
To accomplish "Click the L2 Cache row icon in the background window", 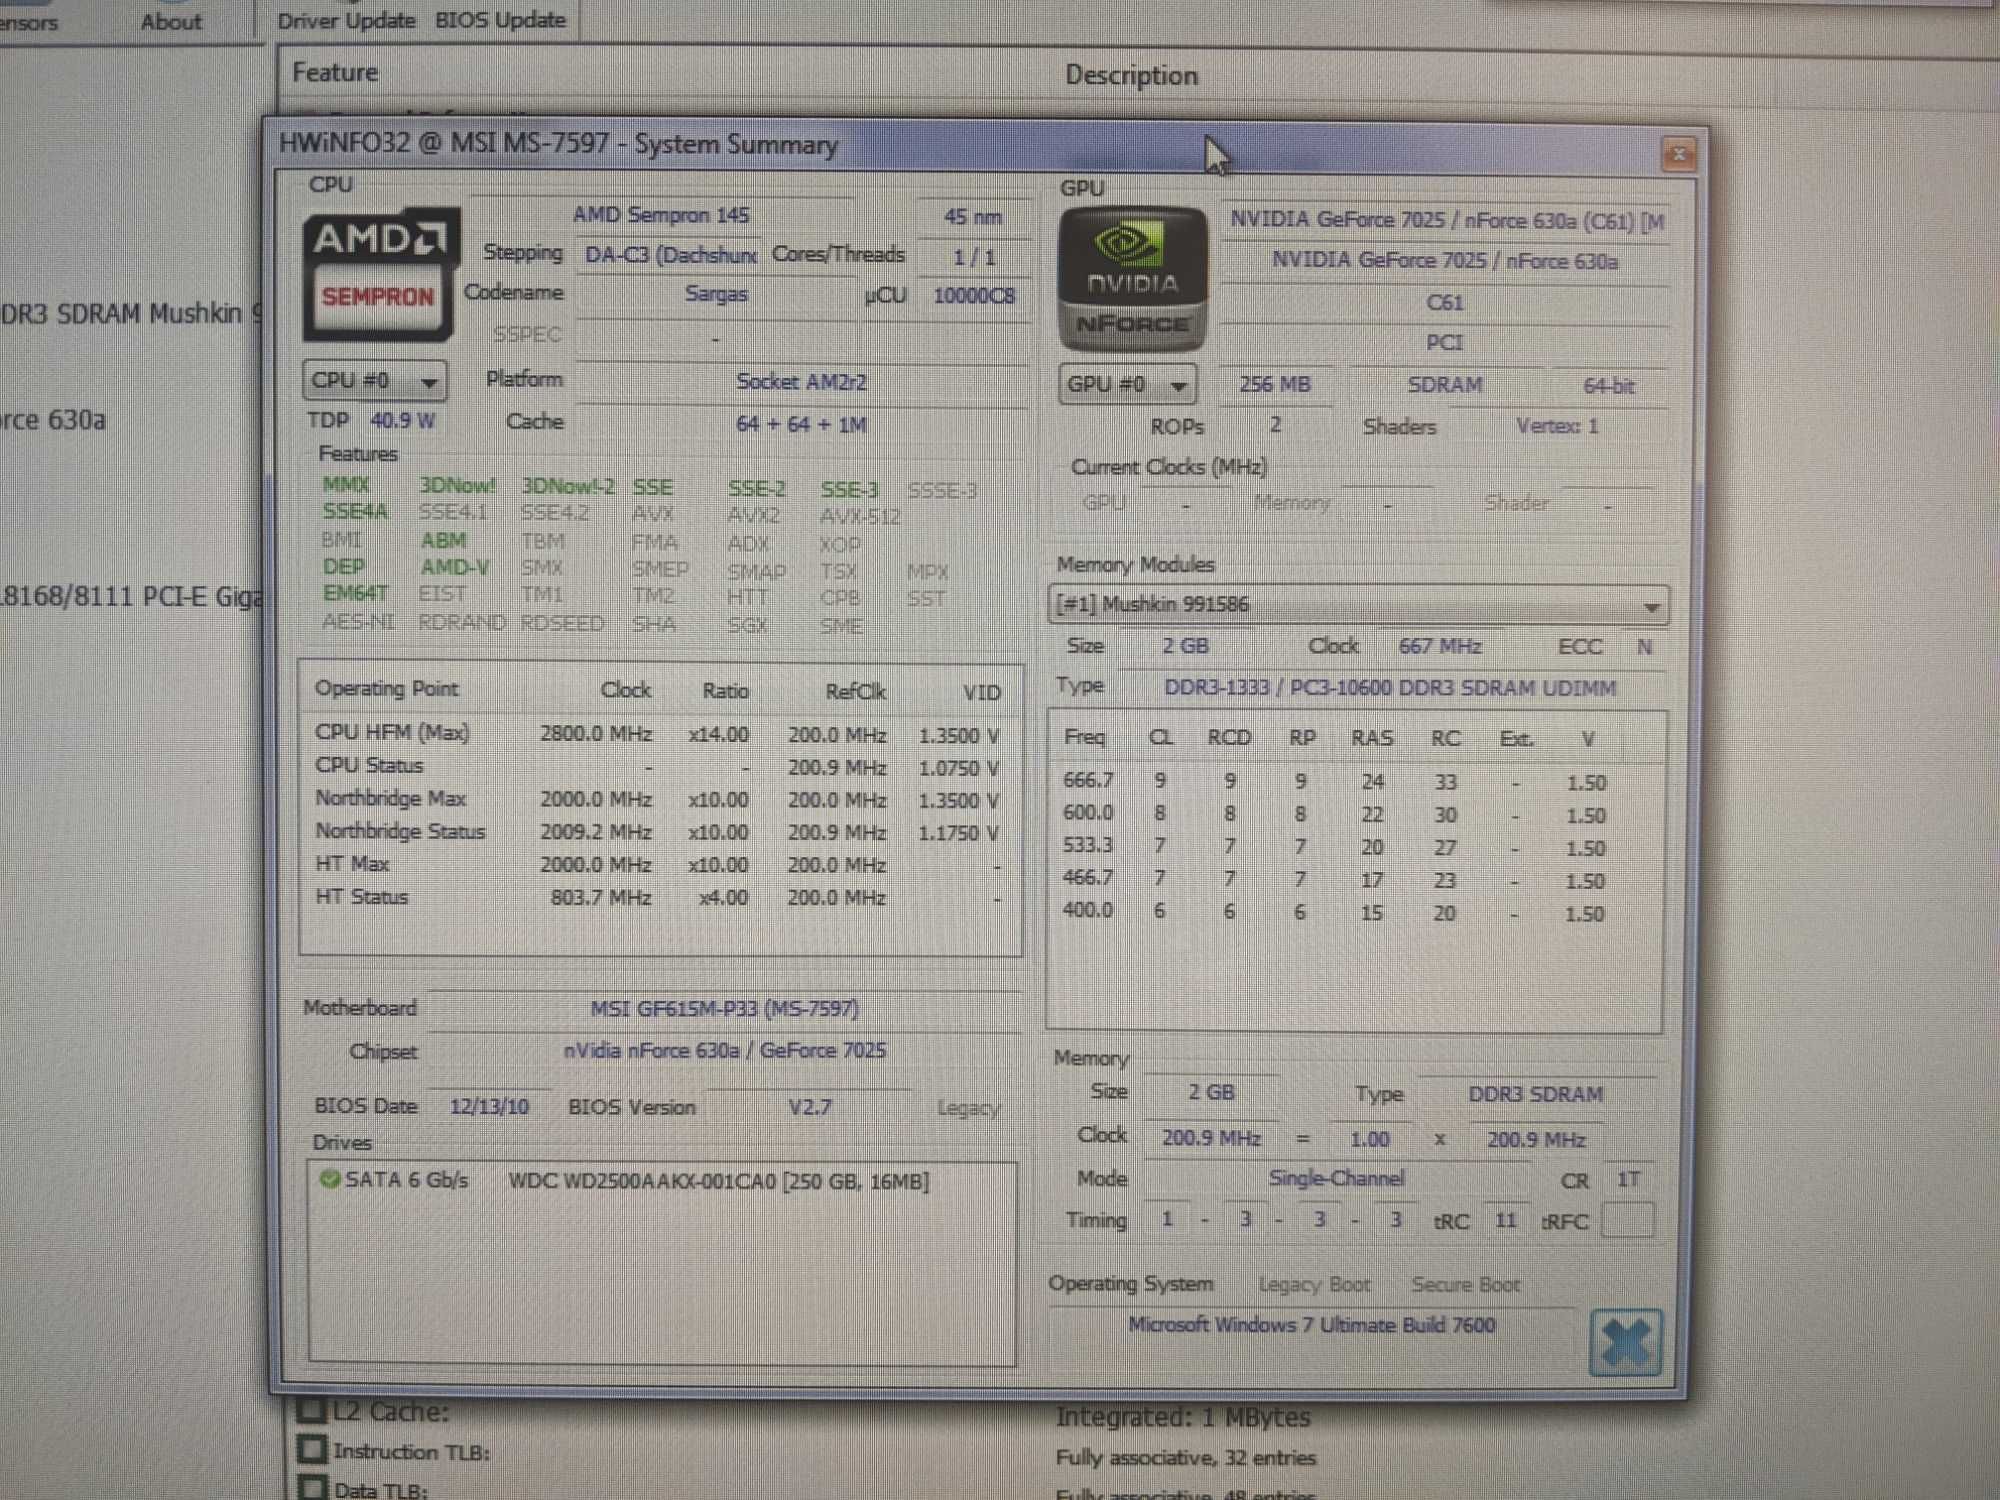I will 312,1410.
